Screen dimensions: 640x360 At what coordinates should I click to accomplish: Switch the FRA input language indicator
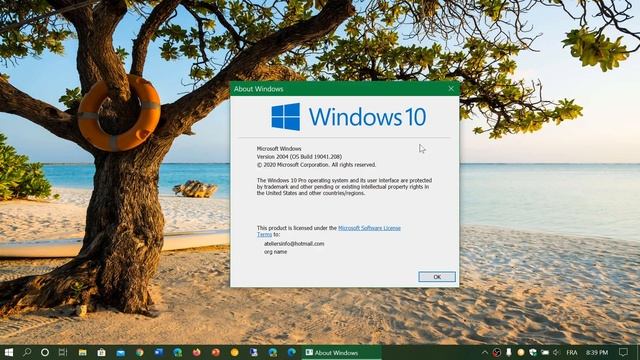572,352
